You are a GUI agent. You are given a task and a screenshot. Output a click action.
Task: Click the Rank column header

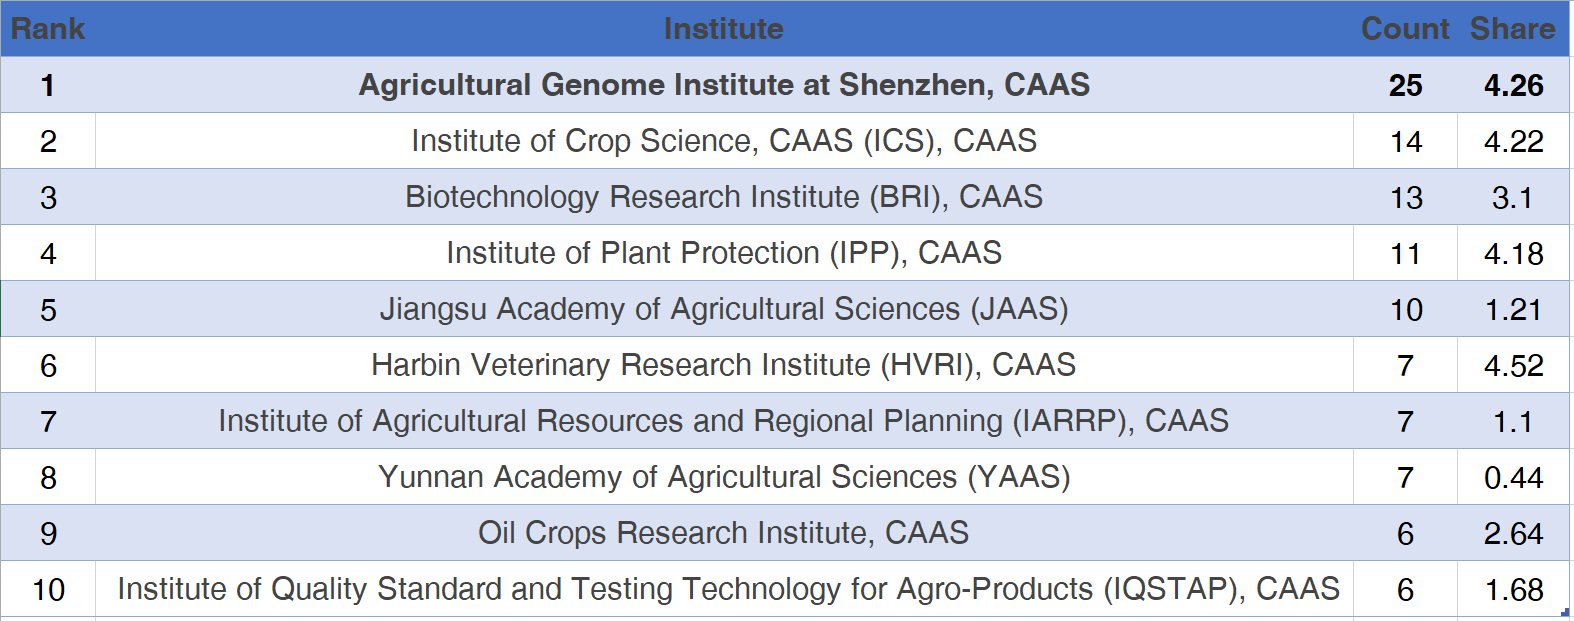pos(48,29)
